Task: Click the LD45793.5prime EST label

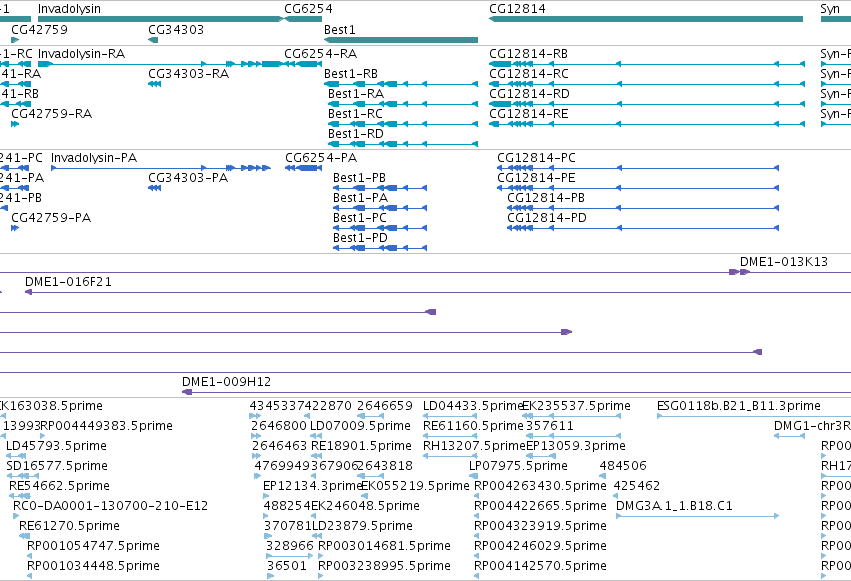Action: (x=56, y=446)
